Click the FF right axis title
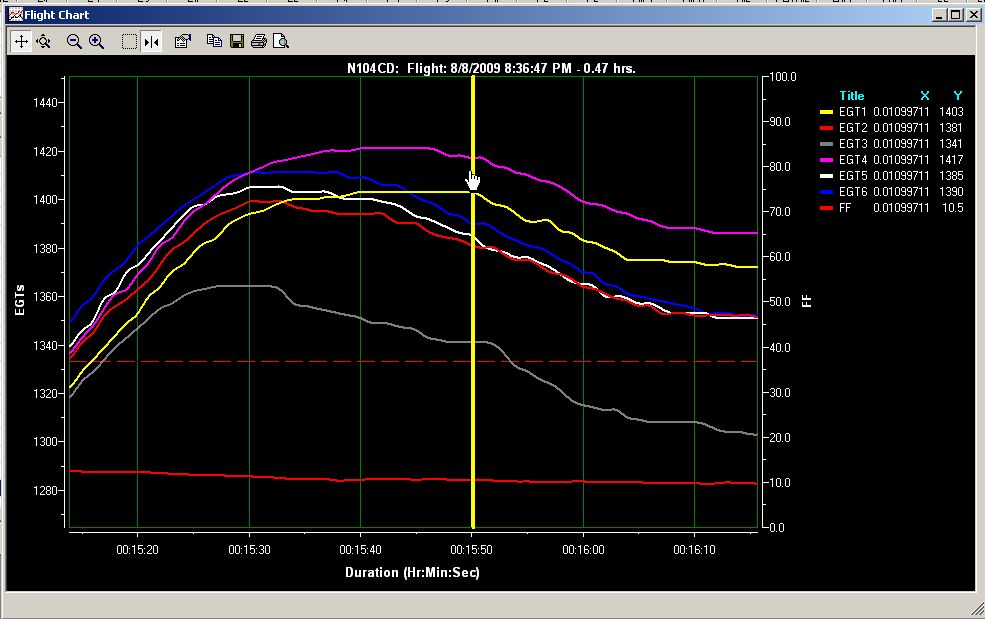The height and width of the screenshot is (619, 985). click(807, 301)
